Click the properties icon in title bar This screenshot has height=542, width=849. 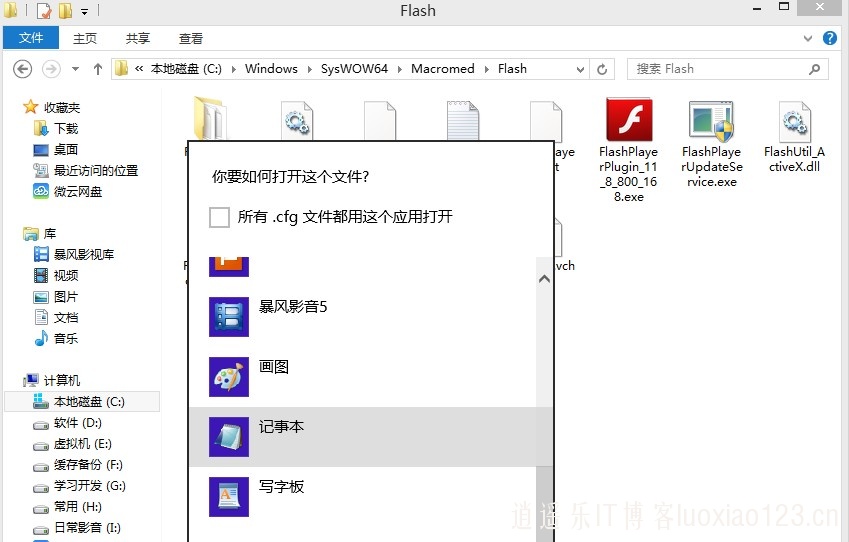(43, 10)
